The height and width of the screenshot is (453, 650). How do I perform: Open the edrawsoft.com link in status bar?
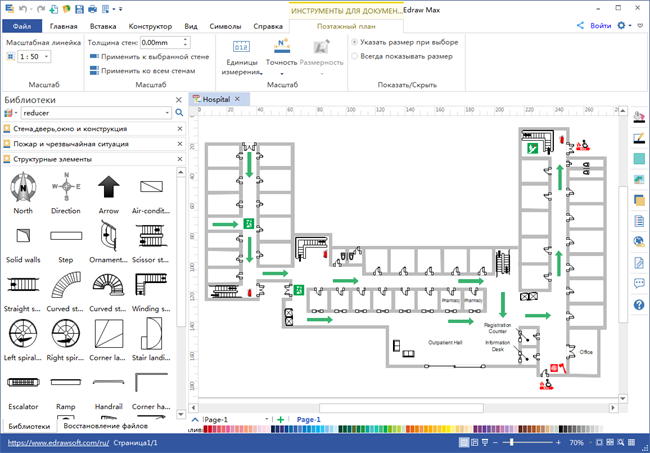coord(58,441)
